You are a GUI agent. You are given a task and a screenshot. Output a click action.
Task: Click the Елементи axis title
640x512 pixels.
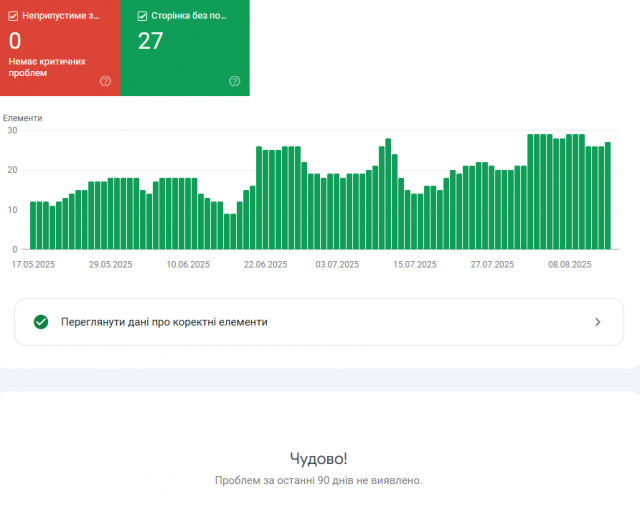pyautogui.click(x=22, y=118)
